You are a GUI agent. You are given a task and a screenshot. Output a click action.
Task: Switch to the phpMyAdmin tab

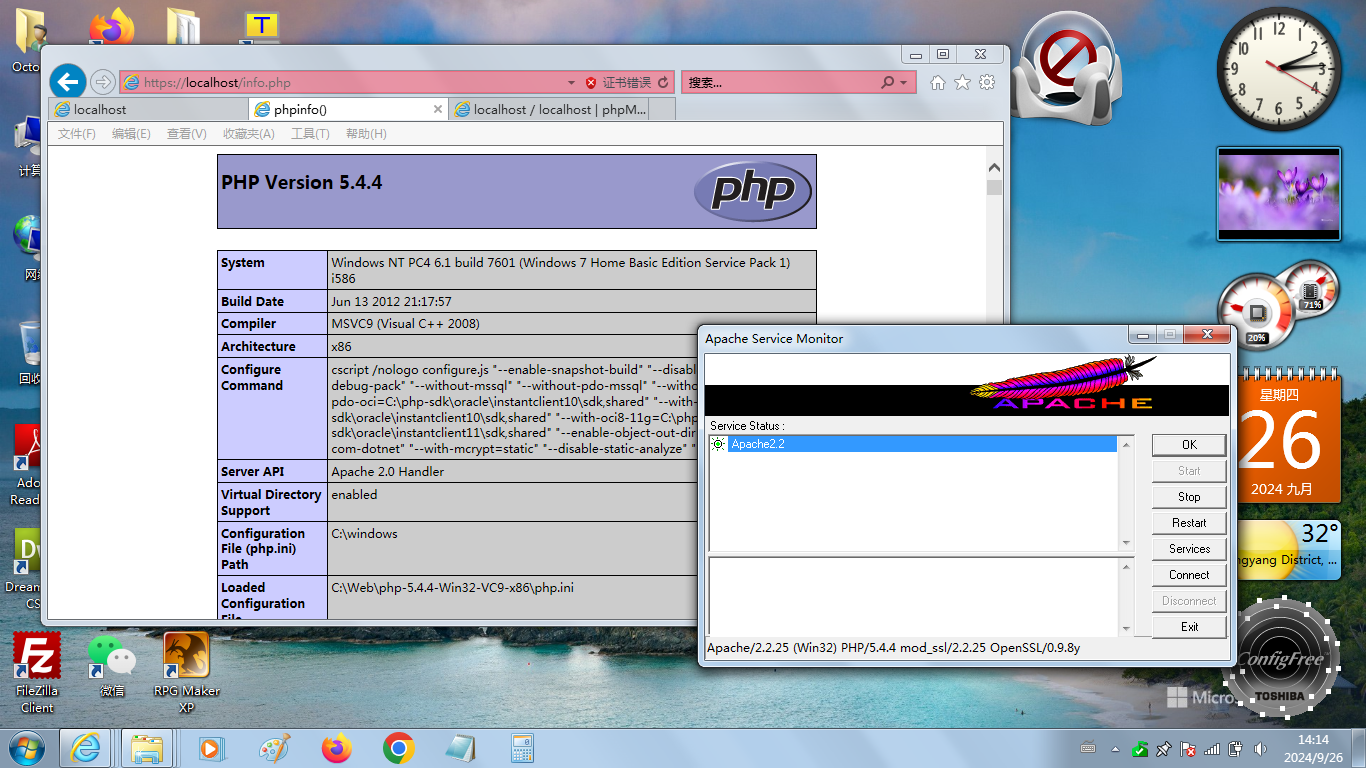549,109
